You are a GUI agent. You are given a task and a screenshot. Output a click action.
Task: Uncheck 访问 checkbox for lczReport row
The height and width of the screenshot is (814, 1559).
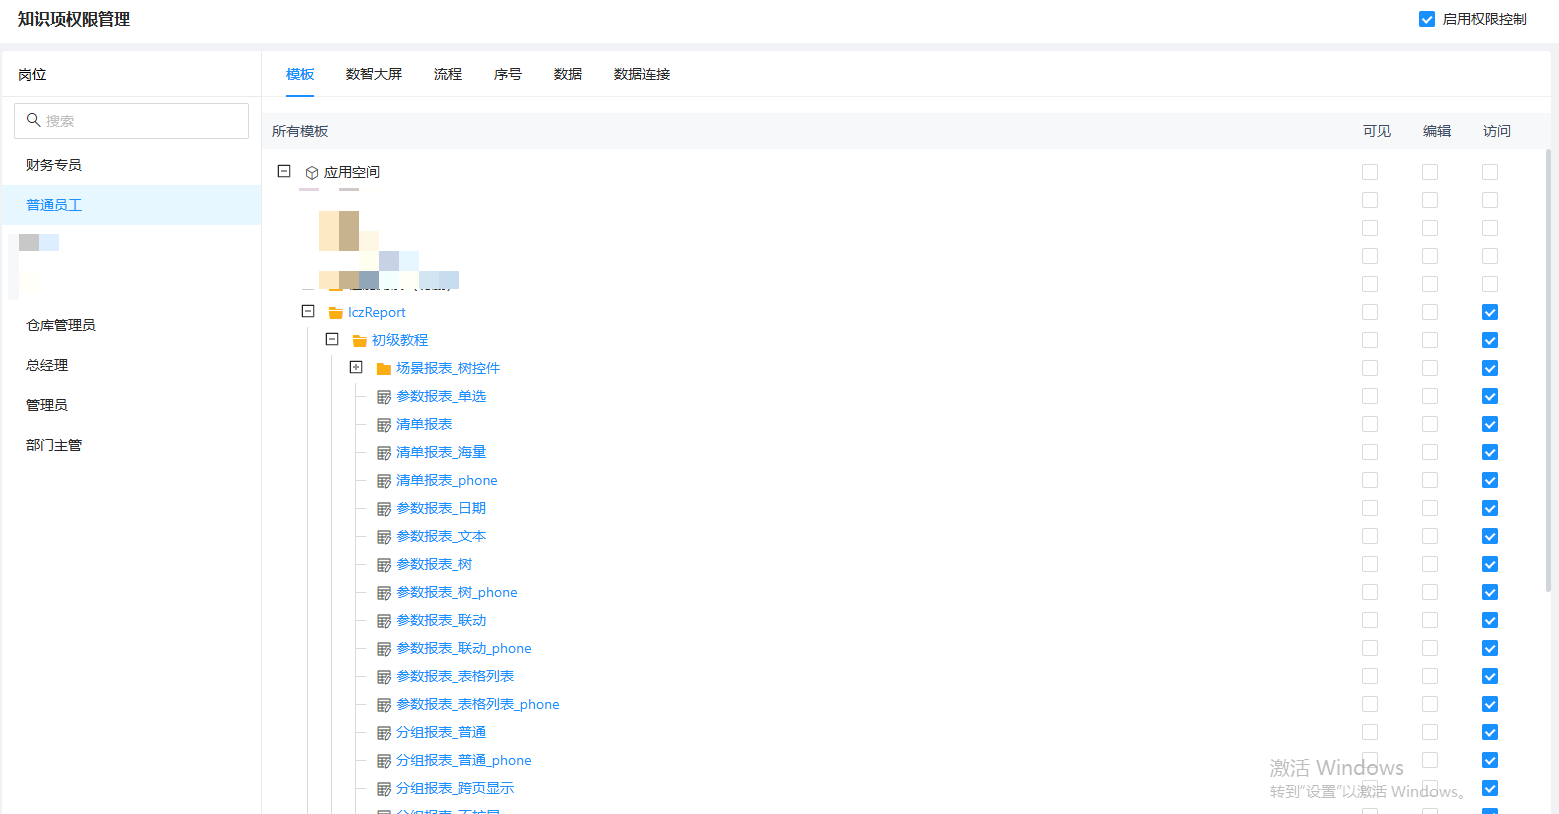tap(1490, 312)
